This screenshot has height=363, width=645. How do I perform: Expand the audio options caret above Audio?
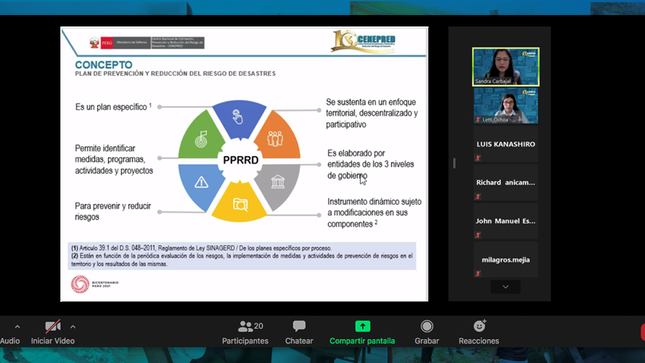(17, 327)
